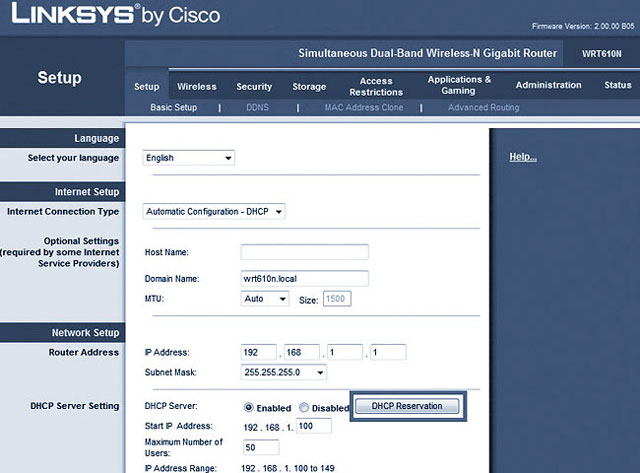The width and height of the screenshot is (640, 473).
Task: Click the Host Name input field
Action: click(304, 252)
